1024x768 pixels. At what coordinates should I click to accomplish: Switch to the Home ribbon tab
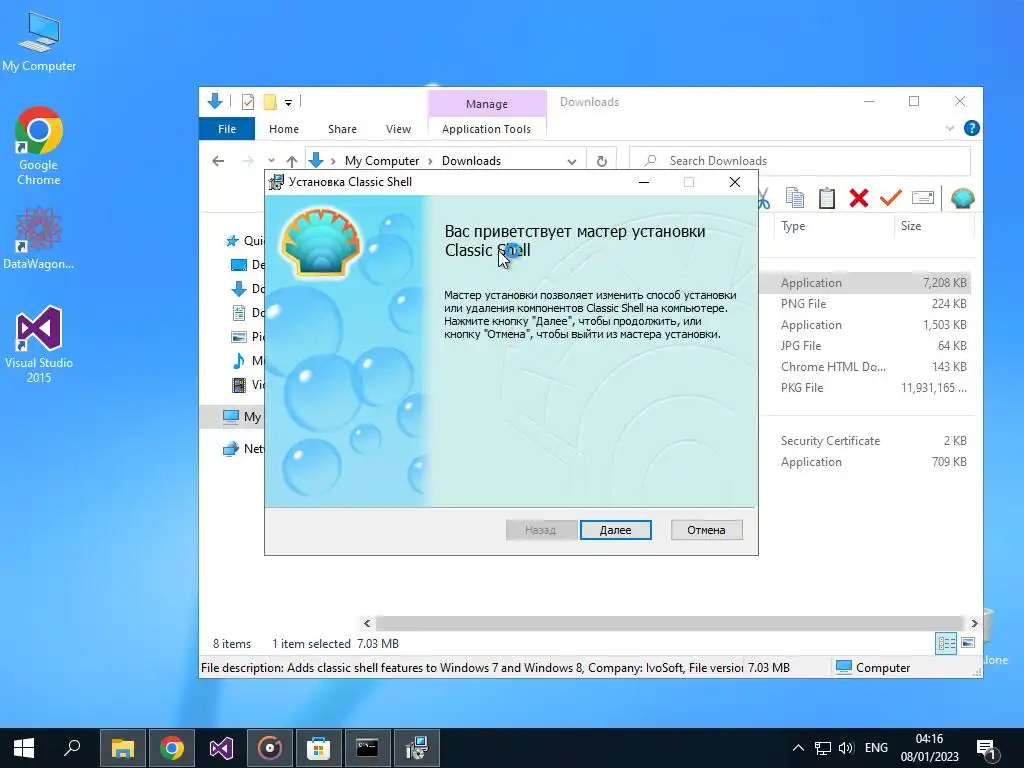[283, 129]
